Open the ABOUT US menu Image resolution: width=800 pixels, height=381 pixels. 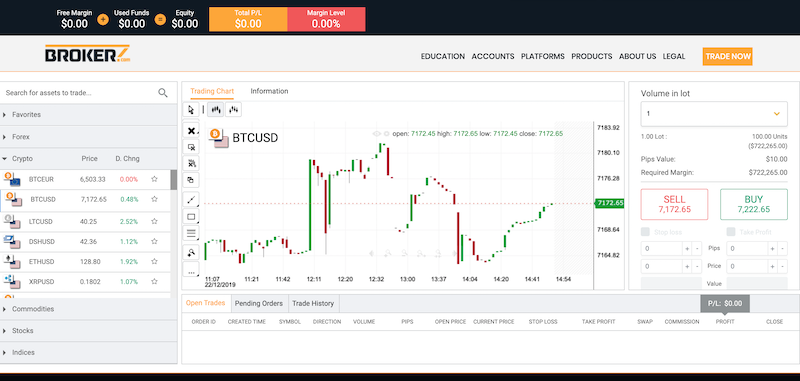click(x=638, y=57)
